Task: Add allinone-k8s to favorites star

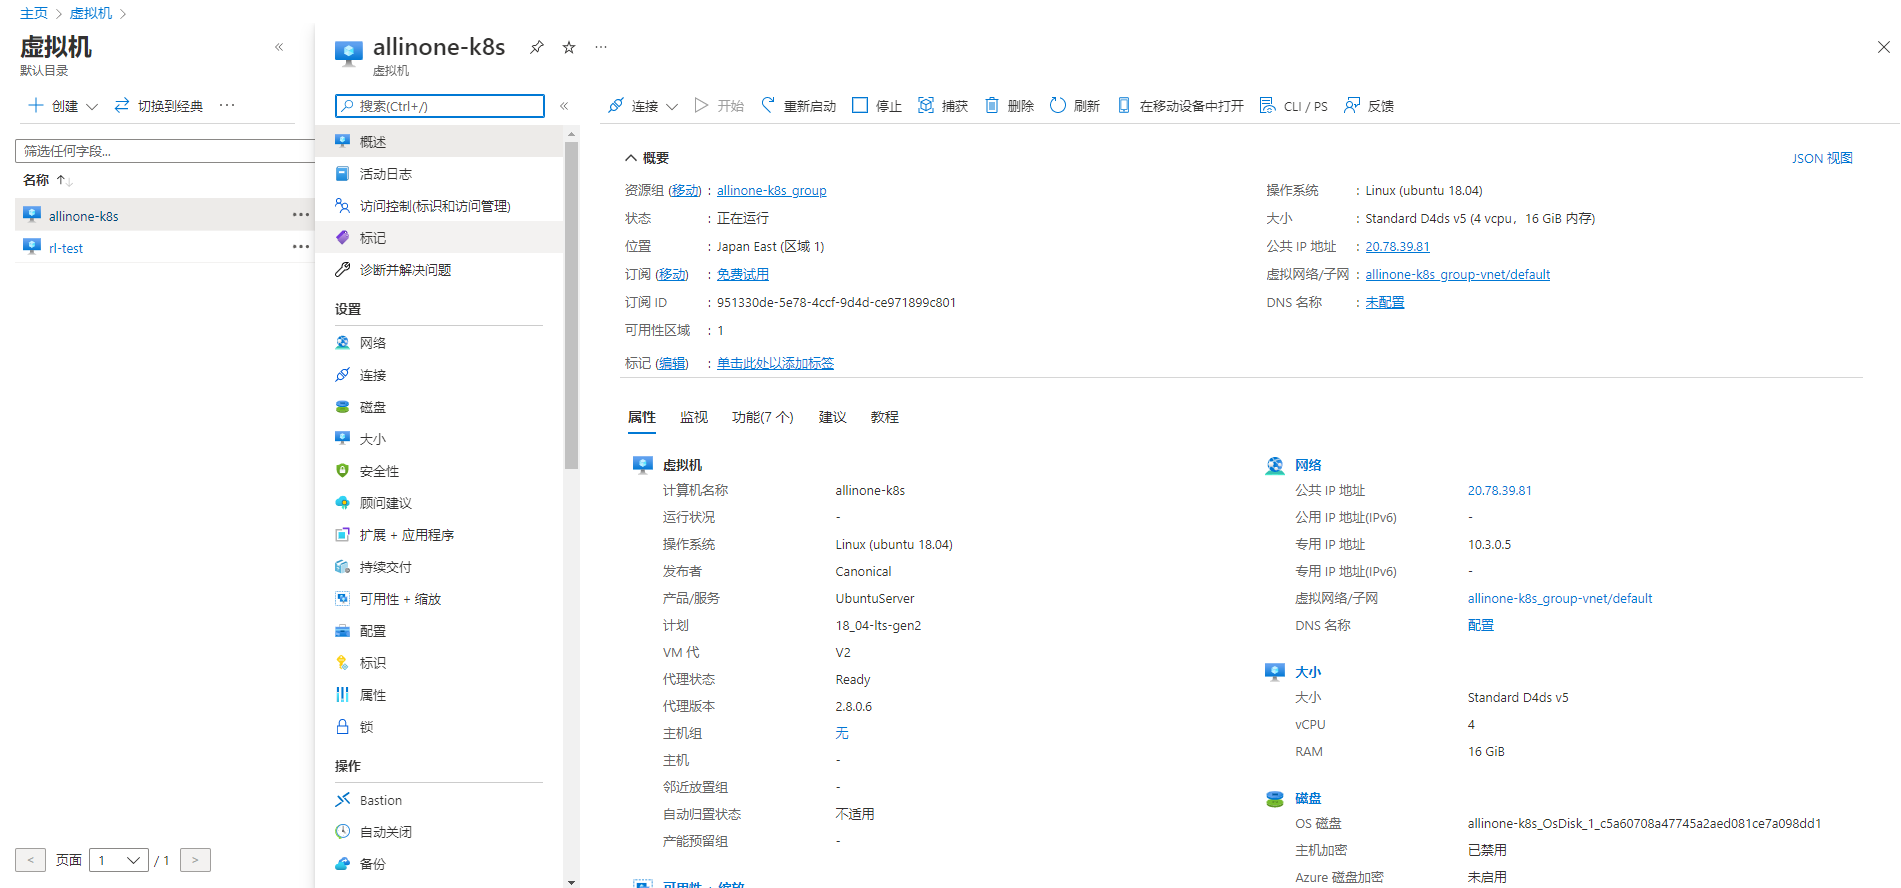Action: coord(569,47)
